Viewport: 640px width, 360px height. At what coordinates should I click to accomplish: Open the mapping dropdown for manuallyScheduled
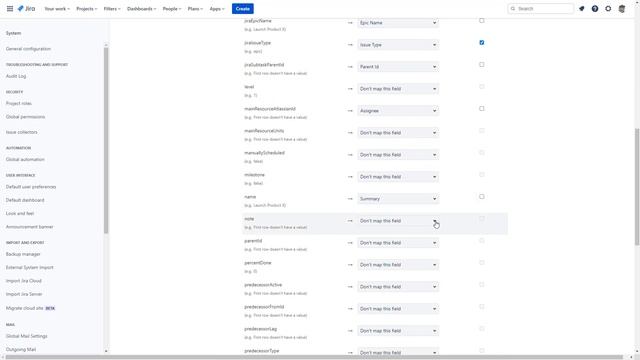pos(398,155)
